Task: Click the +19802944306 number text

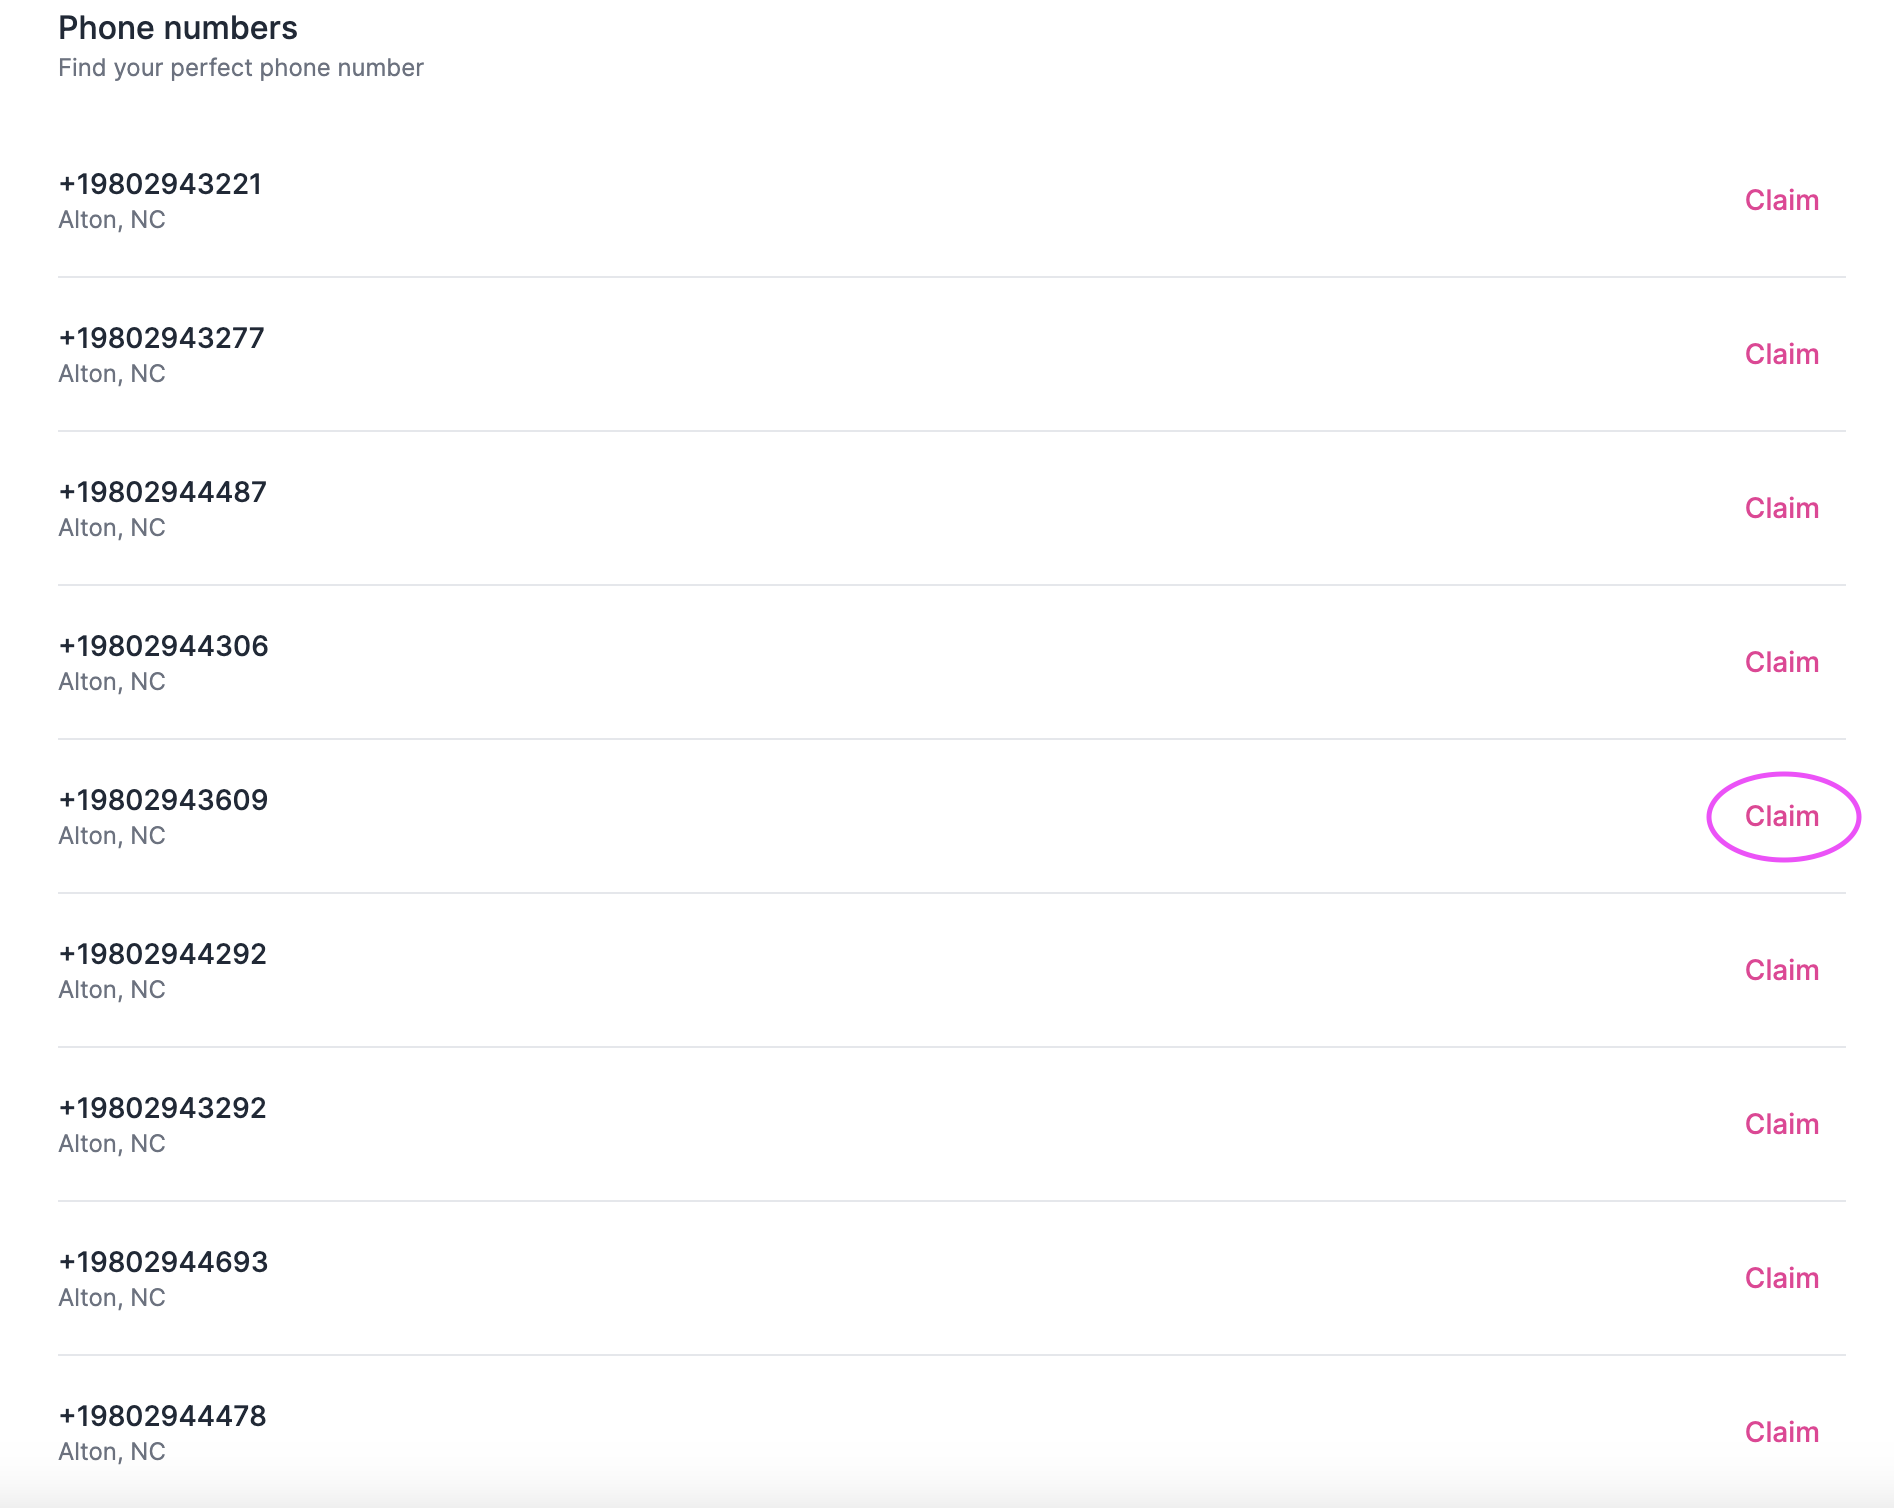Action: (163, 646)
